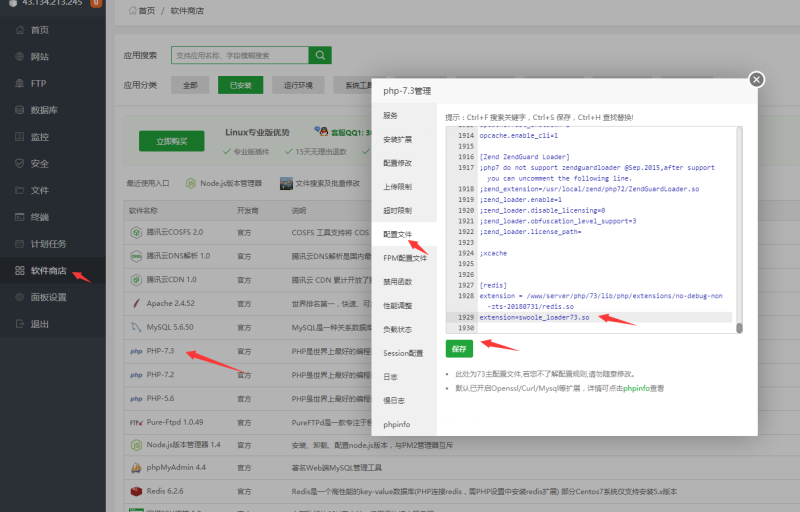The image size is (800, 512).
Task: Filter apps by 全部 category
Action: [190, 85]
